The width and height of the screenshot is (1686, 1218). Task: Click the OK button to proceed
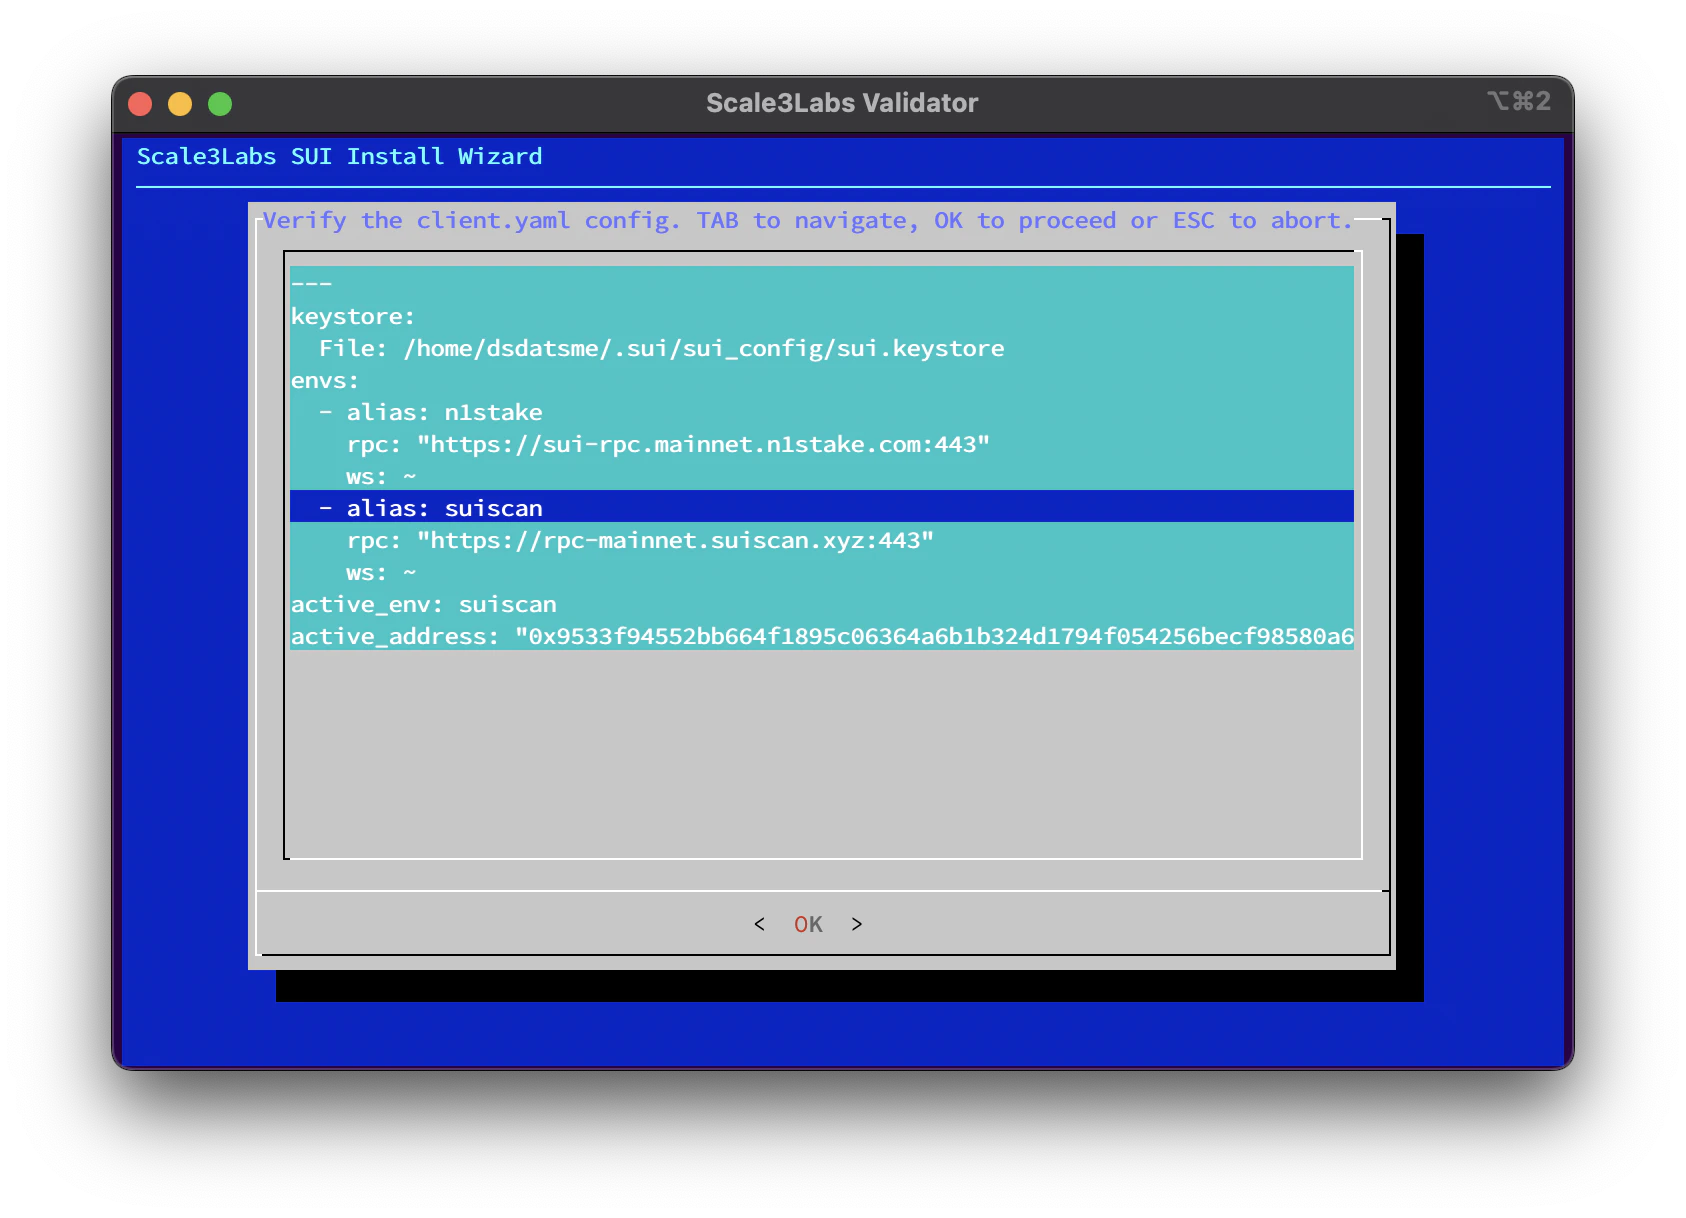coord(808,924)
